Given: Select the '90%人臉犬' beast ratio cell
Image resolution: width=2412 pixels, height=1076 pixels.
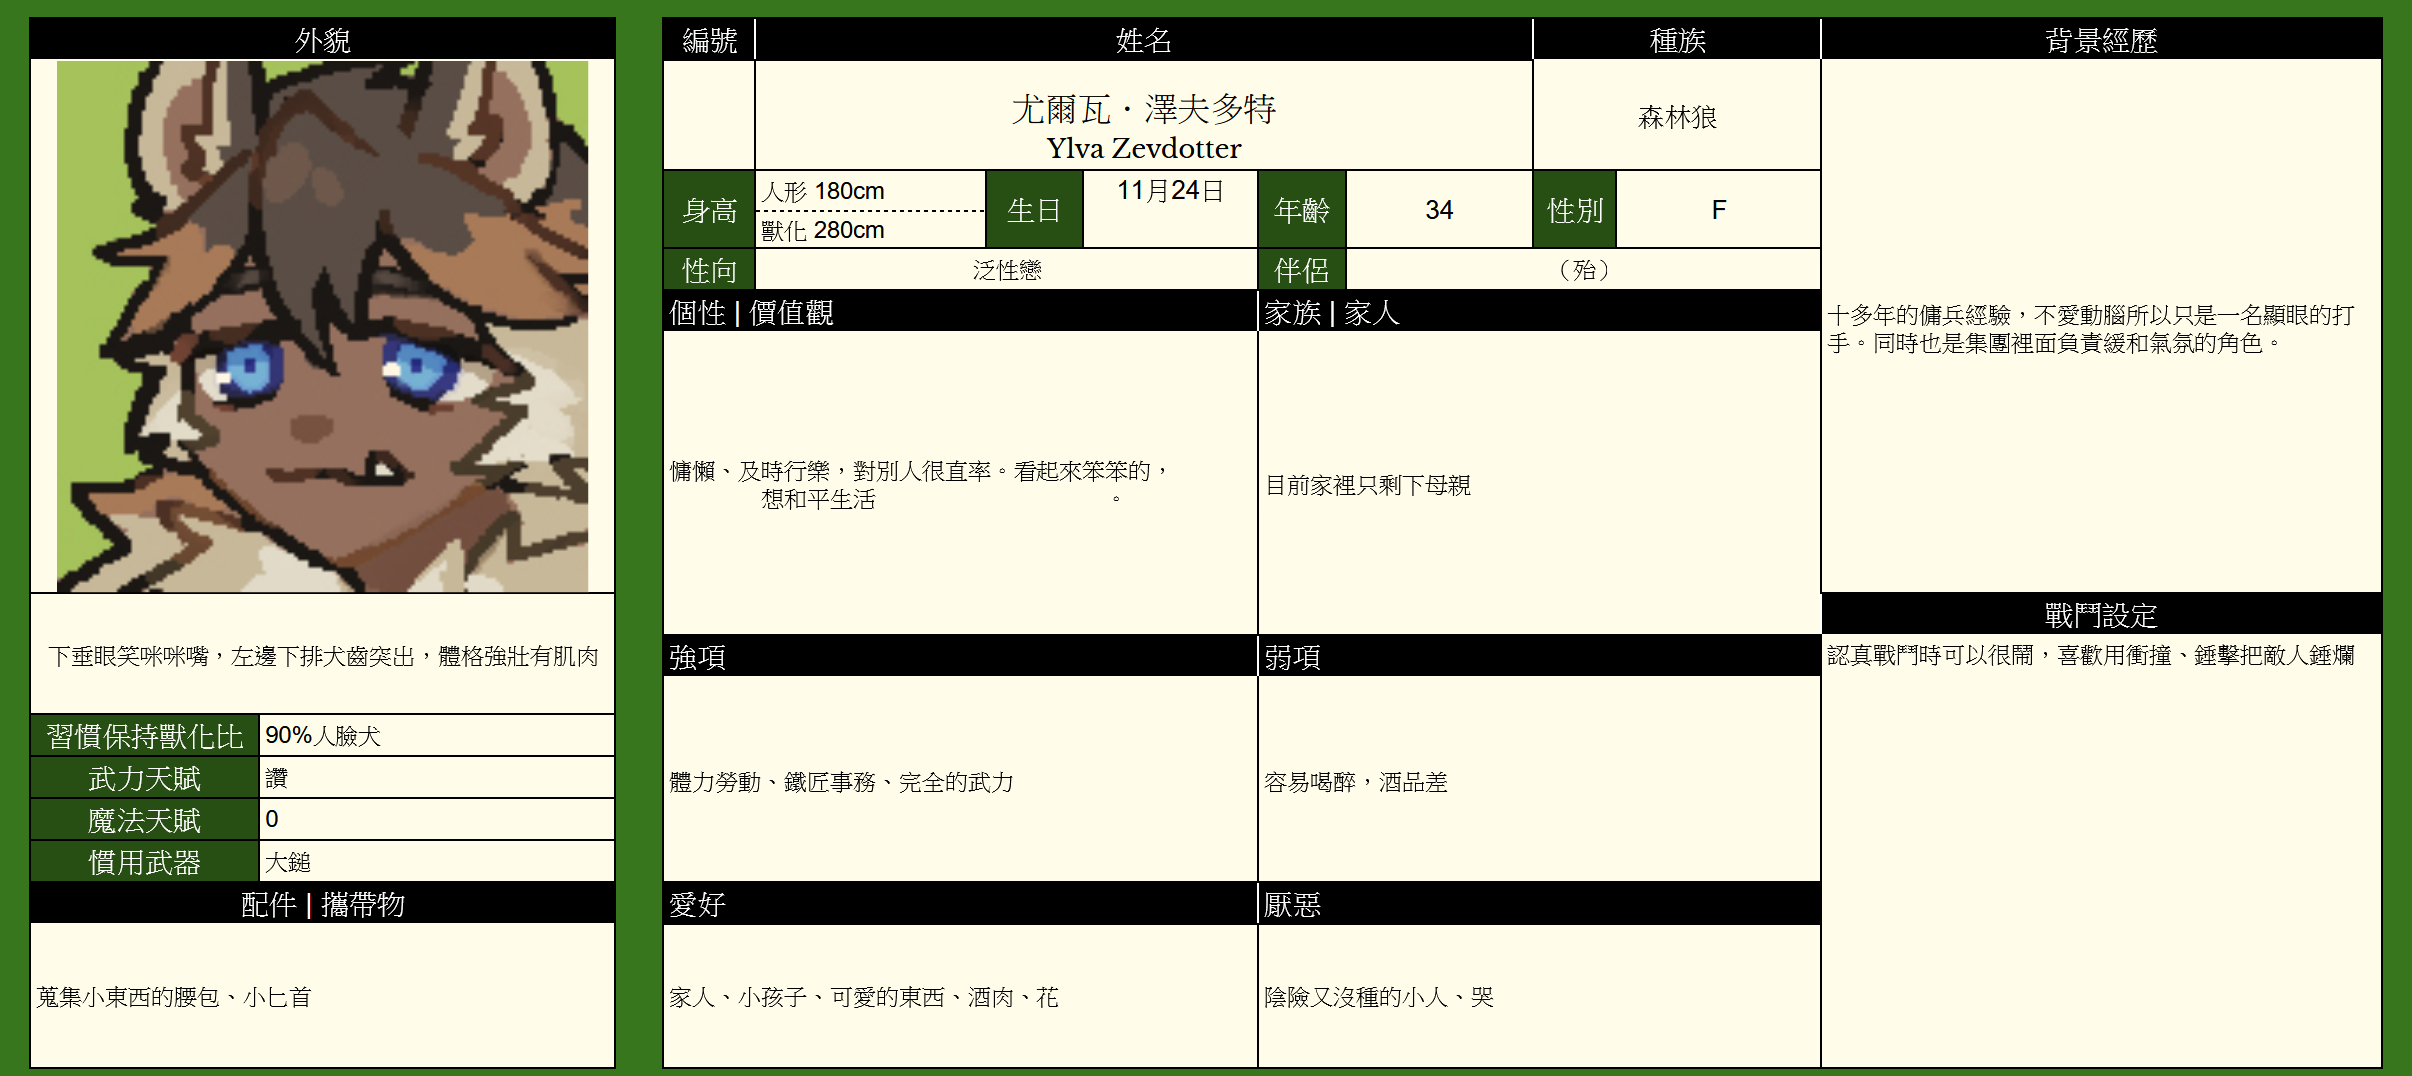Looking at the screenshot, I should pyautogui.click(x=436, y=736).
